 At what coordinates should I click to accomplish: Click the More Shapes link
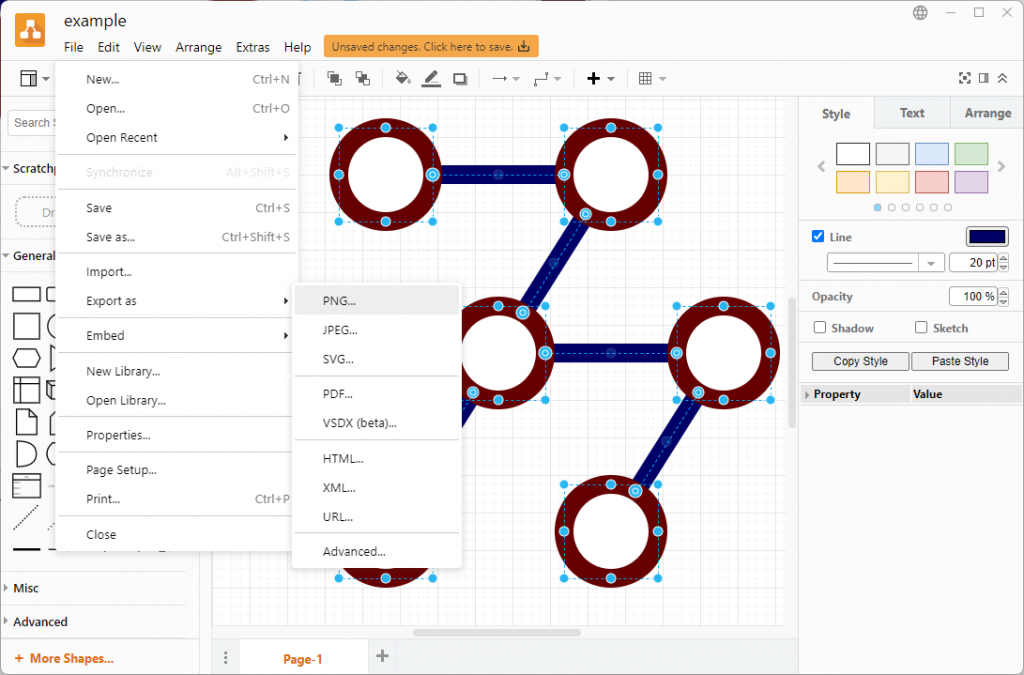tap(64, 658)
